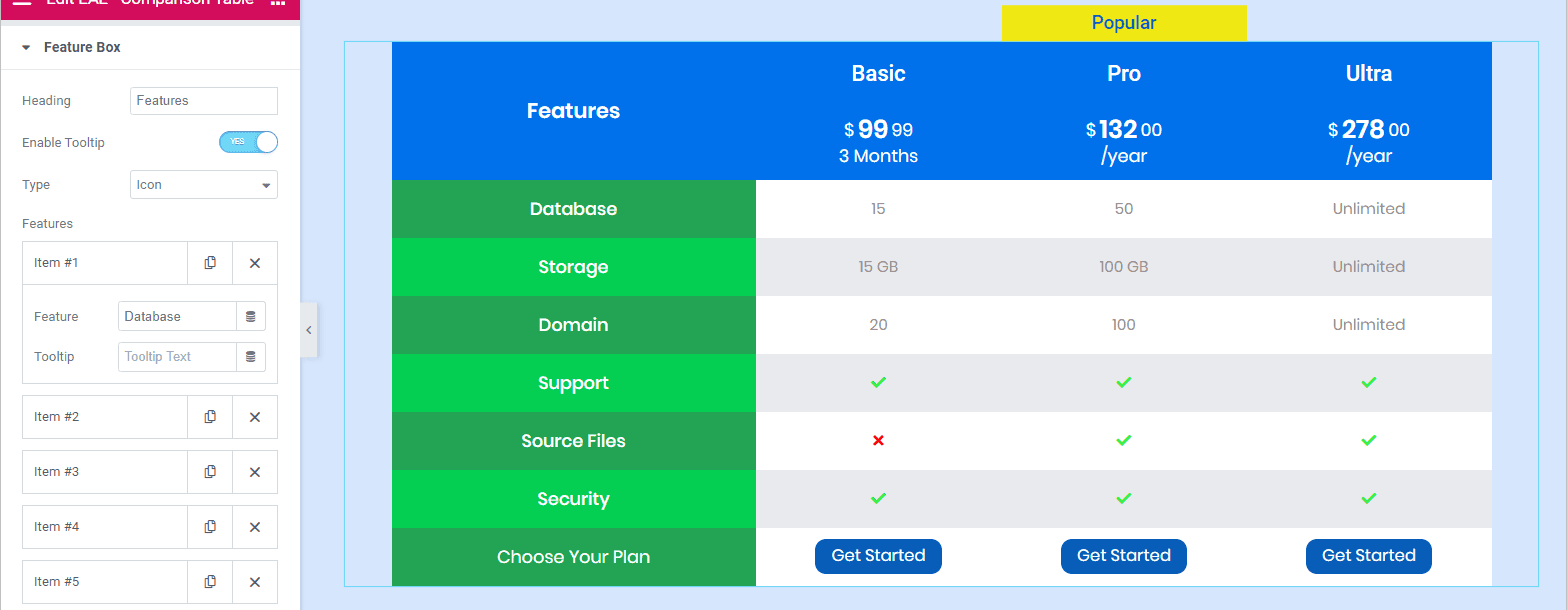Click the 100 GB storage cell

tap(1124, 267)
